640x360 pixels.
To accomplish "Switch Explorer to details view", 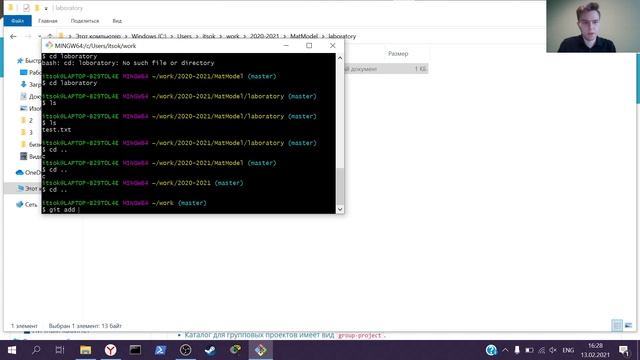I will pyautogui.click(x=617, y=325).
